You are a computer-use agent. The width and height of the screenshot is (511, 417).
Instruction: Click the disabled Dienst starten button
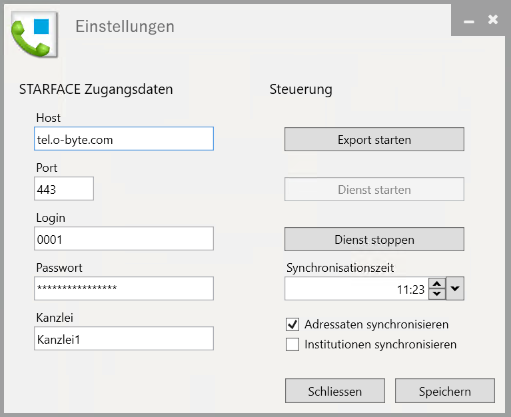374,189
